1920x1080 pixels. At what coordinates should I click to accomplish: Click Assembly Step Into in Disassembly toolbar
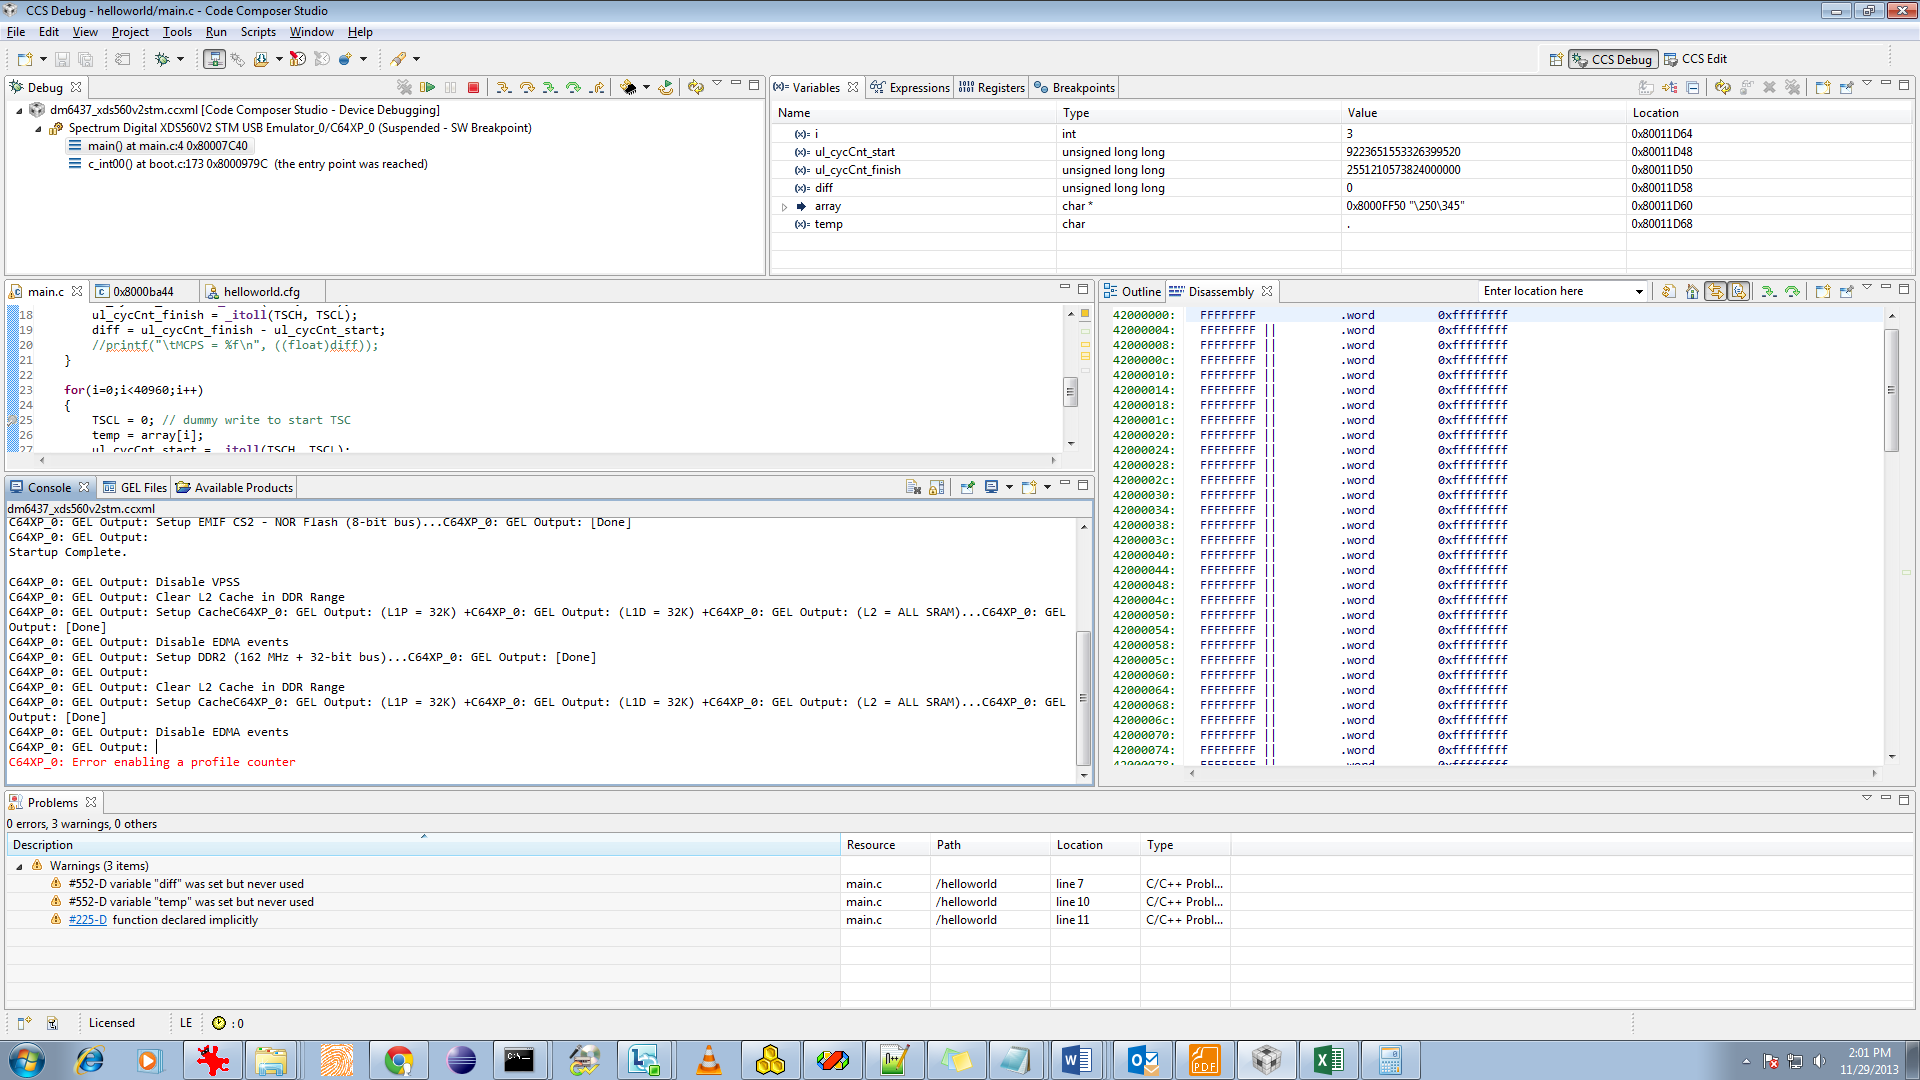[x=1769, y=292]
